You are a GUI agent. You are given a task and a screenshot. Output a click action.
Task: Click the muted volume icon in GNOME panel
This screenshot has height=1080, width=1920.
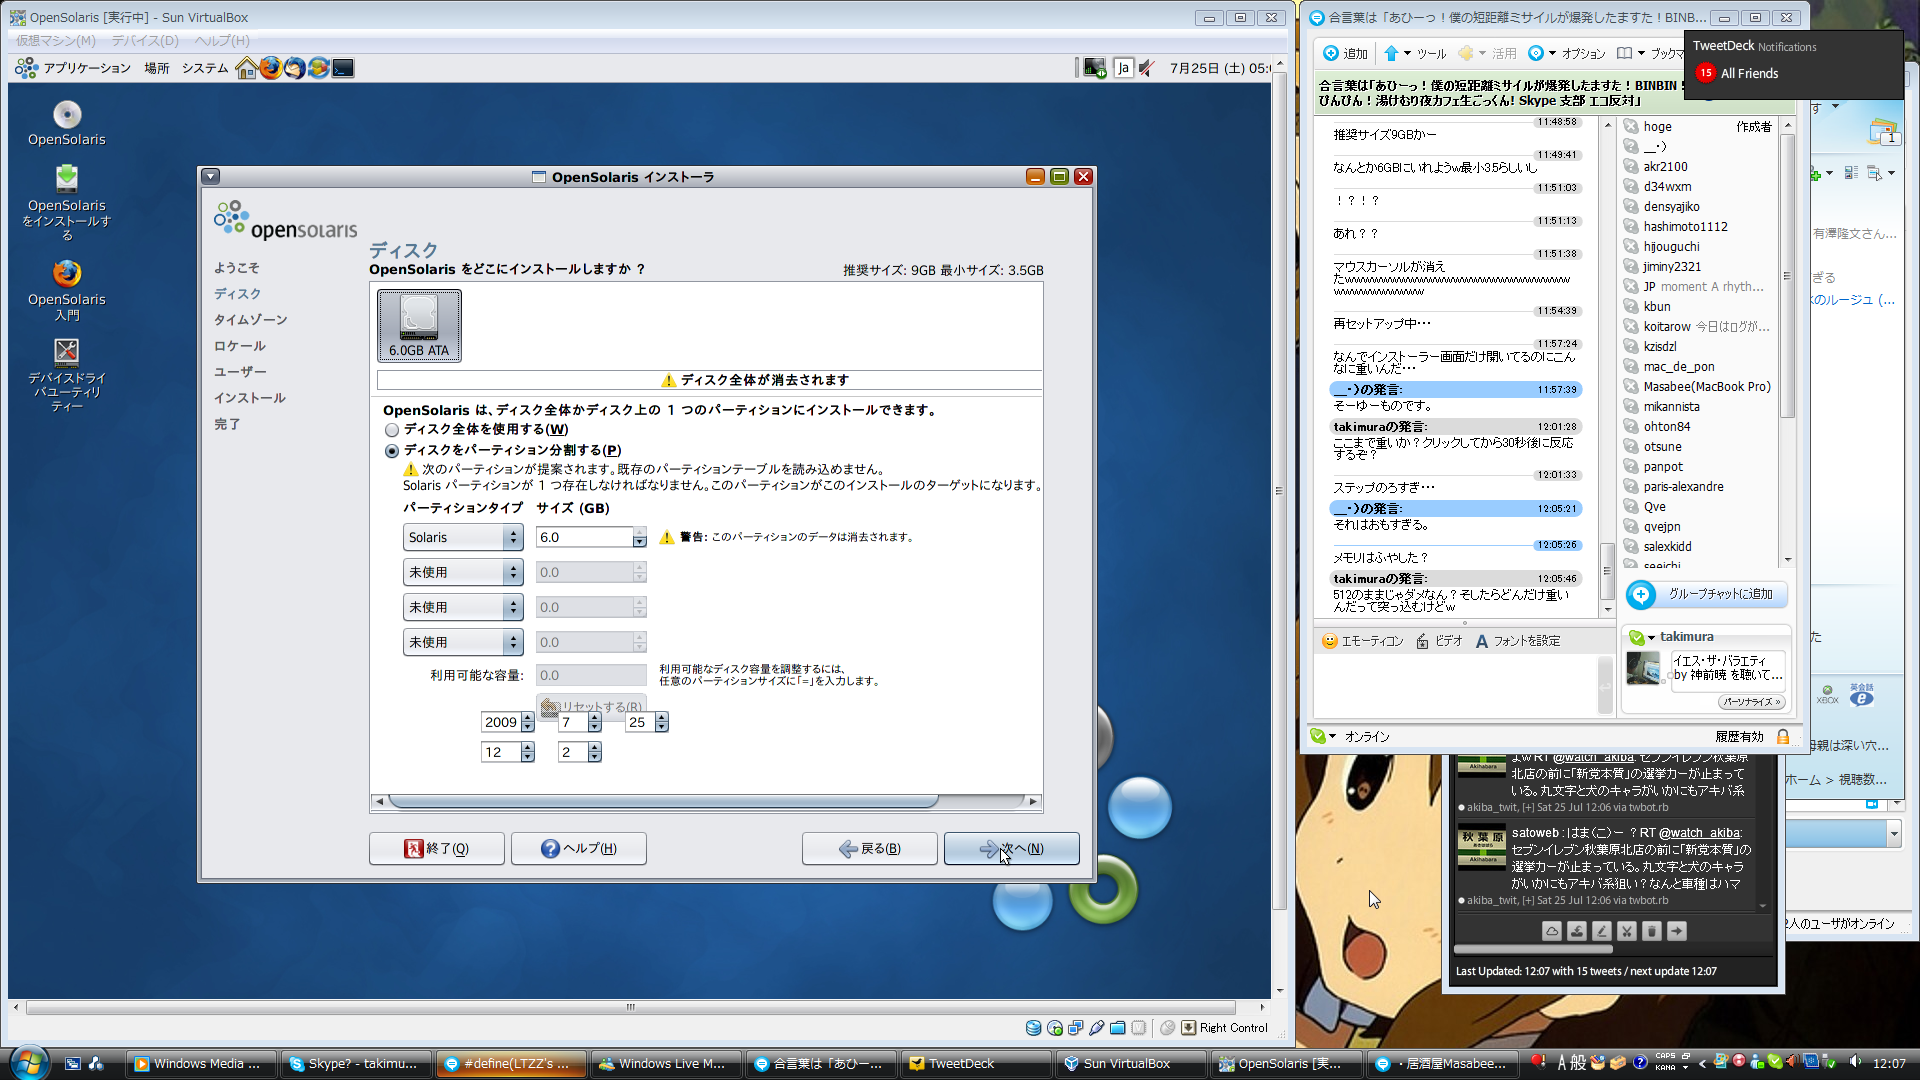coord(1147,68)
